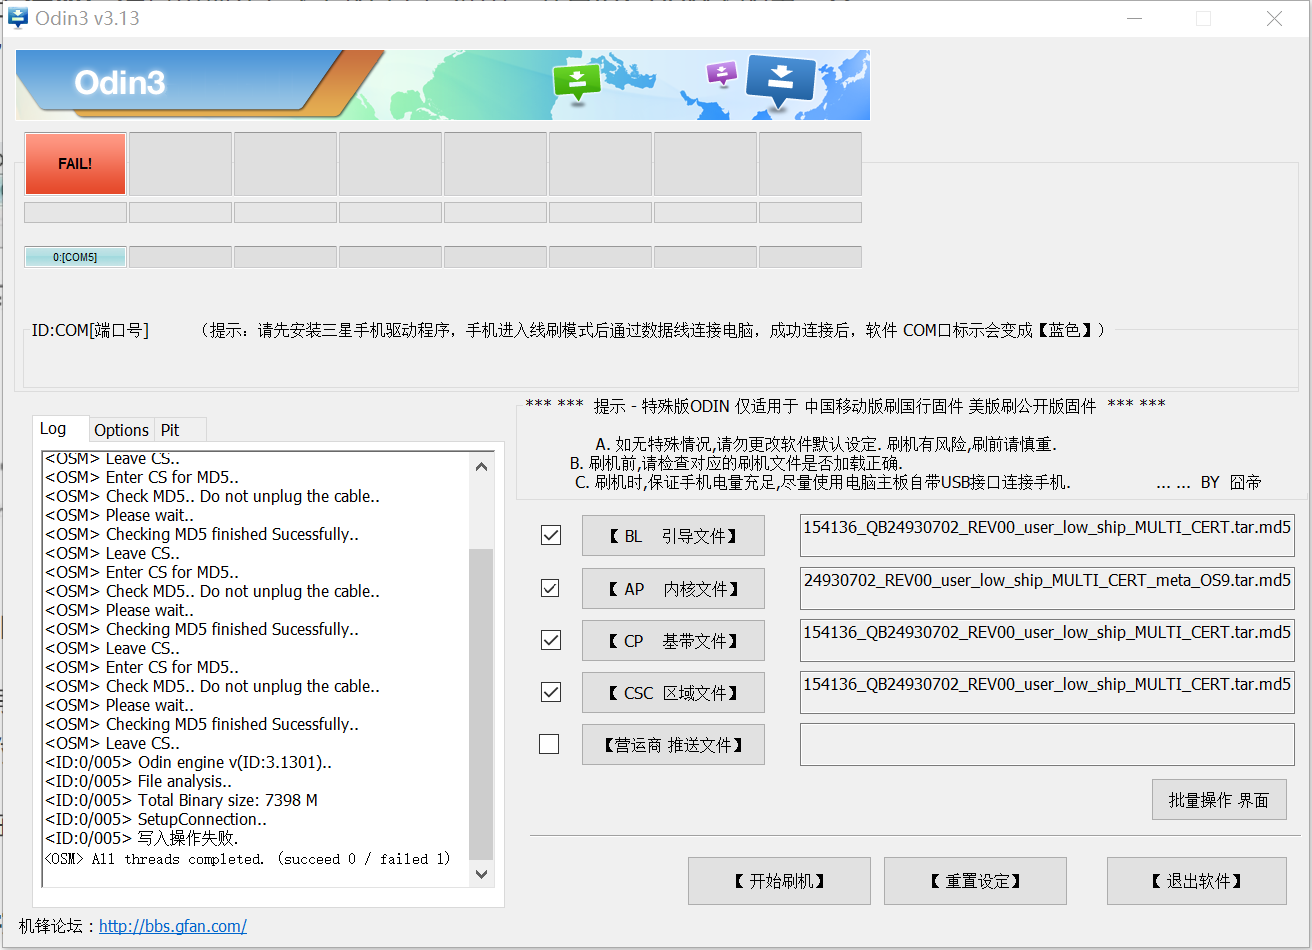Click the CP file path field
Image resolution: width=1312 pixels, height=950 pixels.
tap(1047, 640)
